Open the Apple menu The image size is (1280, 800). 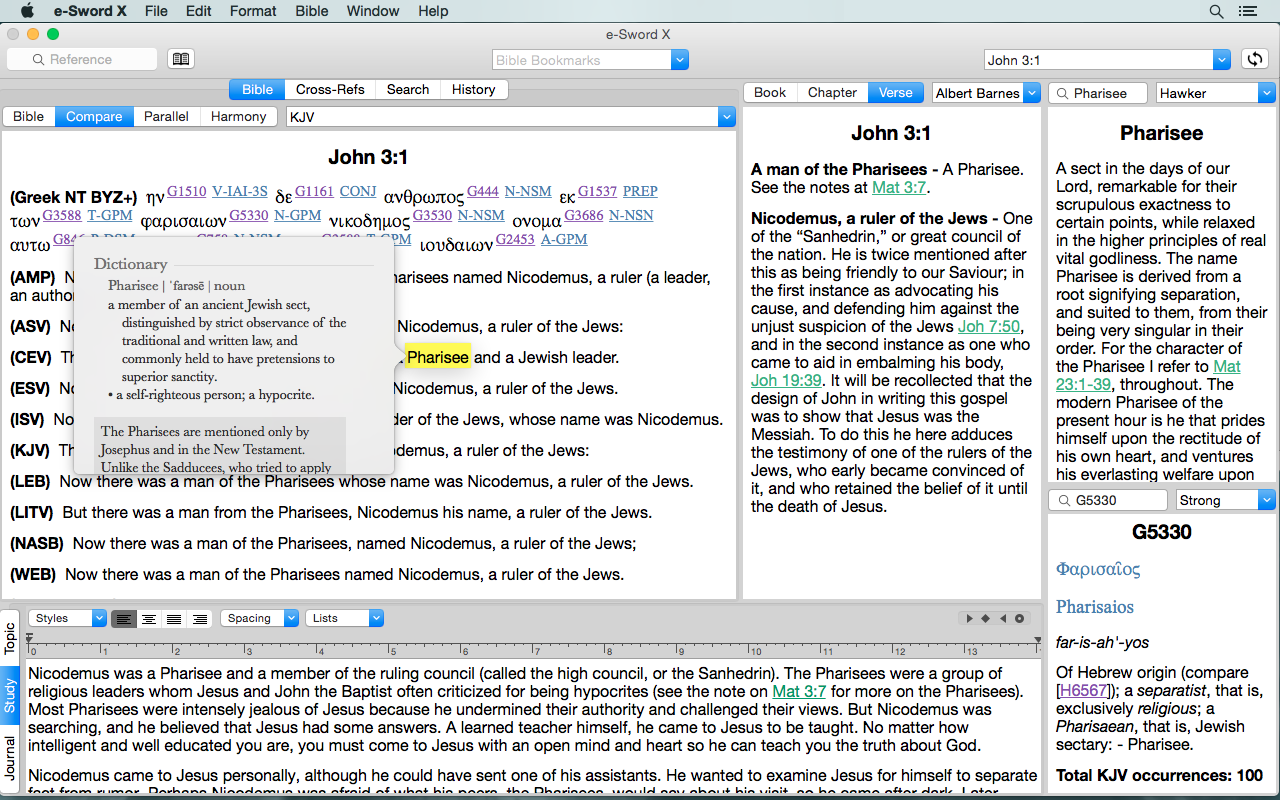[x=27, y=11]
